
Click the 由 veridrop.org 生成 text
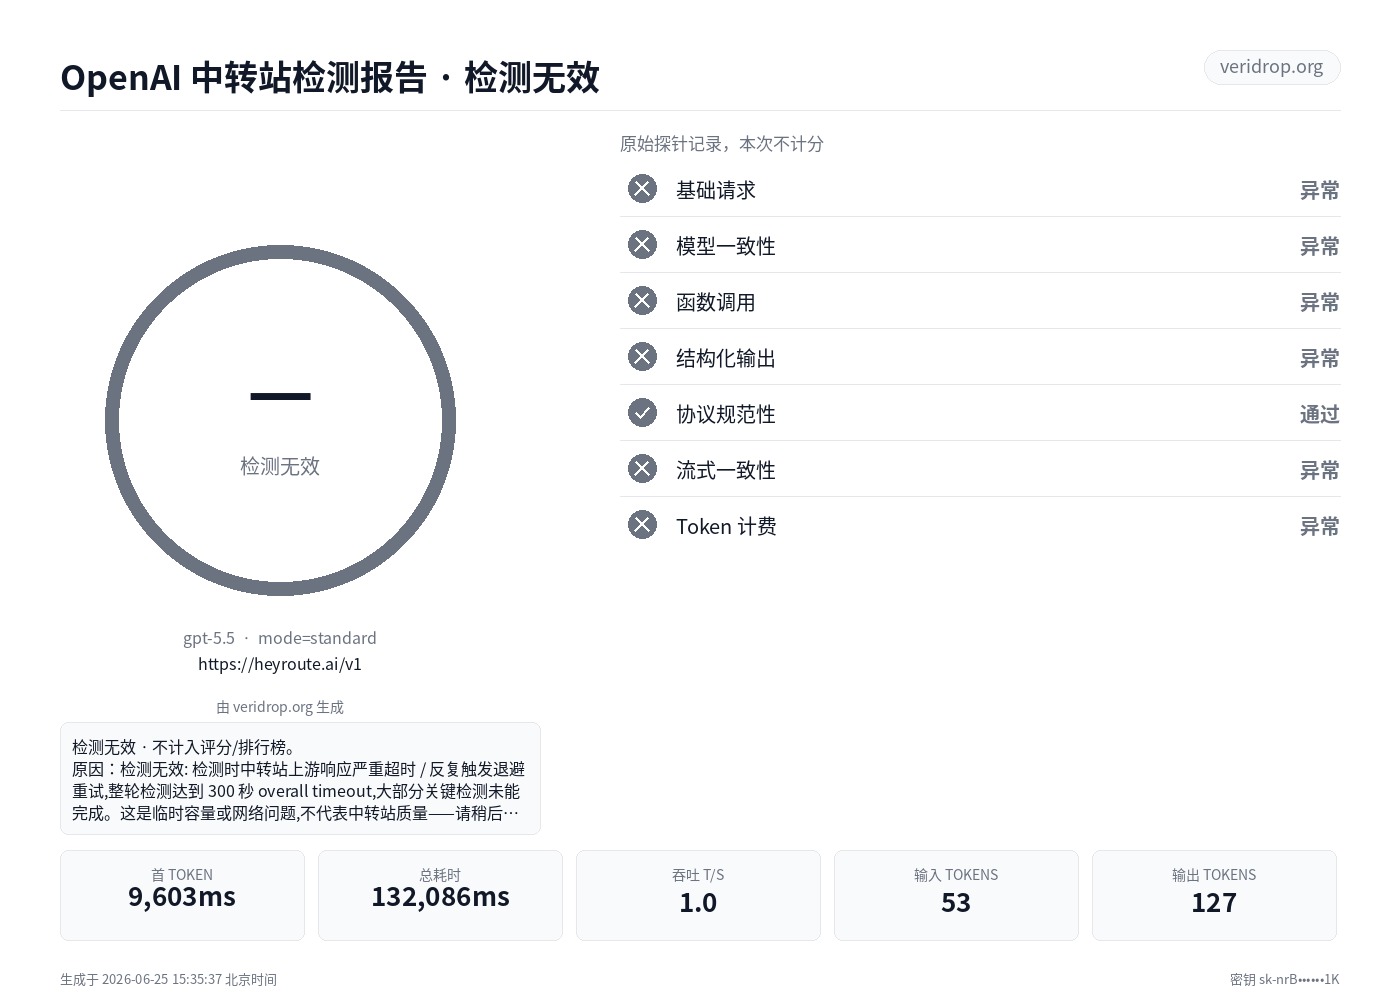point(280,707)
